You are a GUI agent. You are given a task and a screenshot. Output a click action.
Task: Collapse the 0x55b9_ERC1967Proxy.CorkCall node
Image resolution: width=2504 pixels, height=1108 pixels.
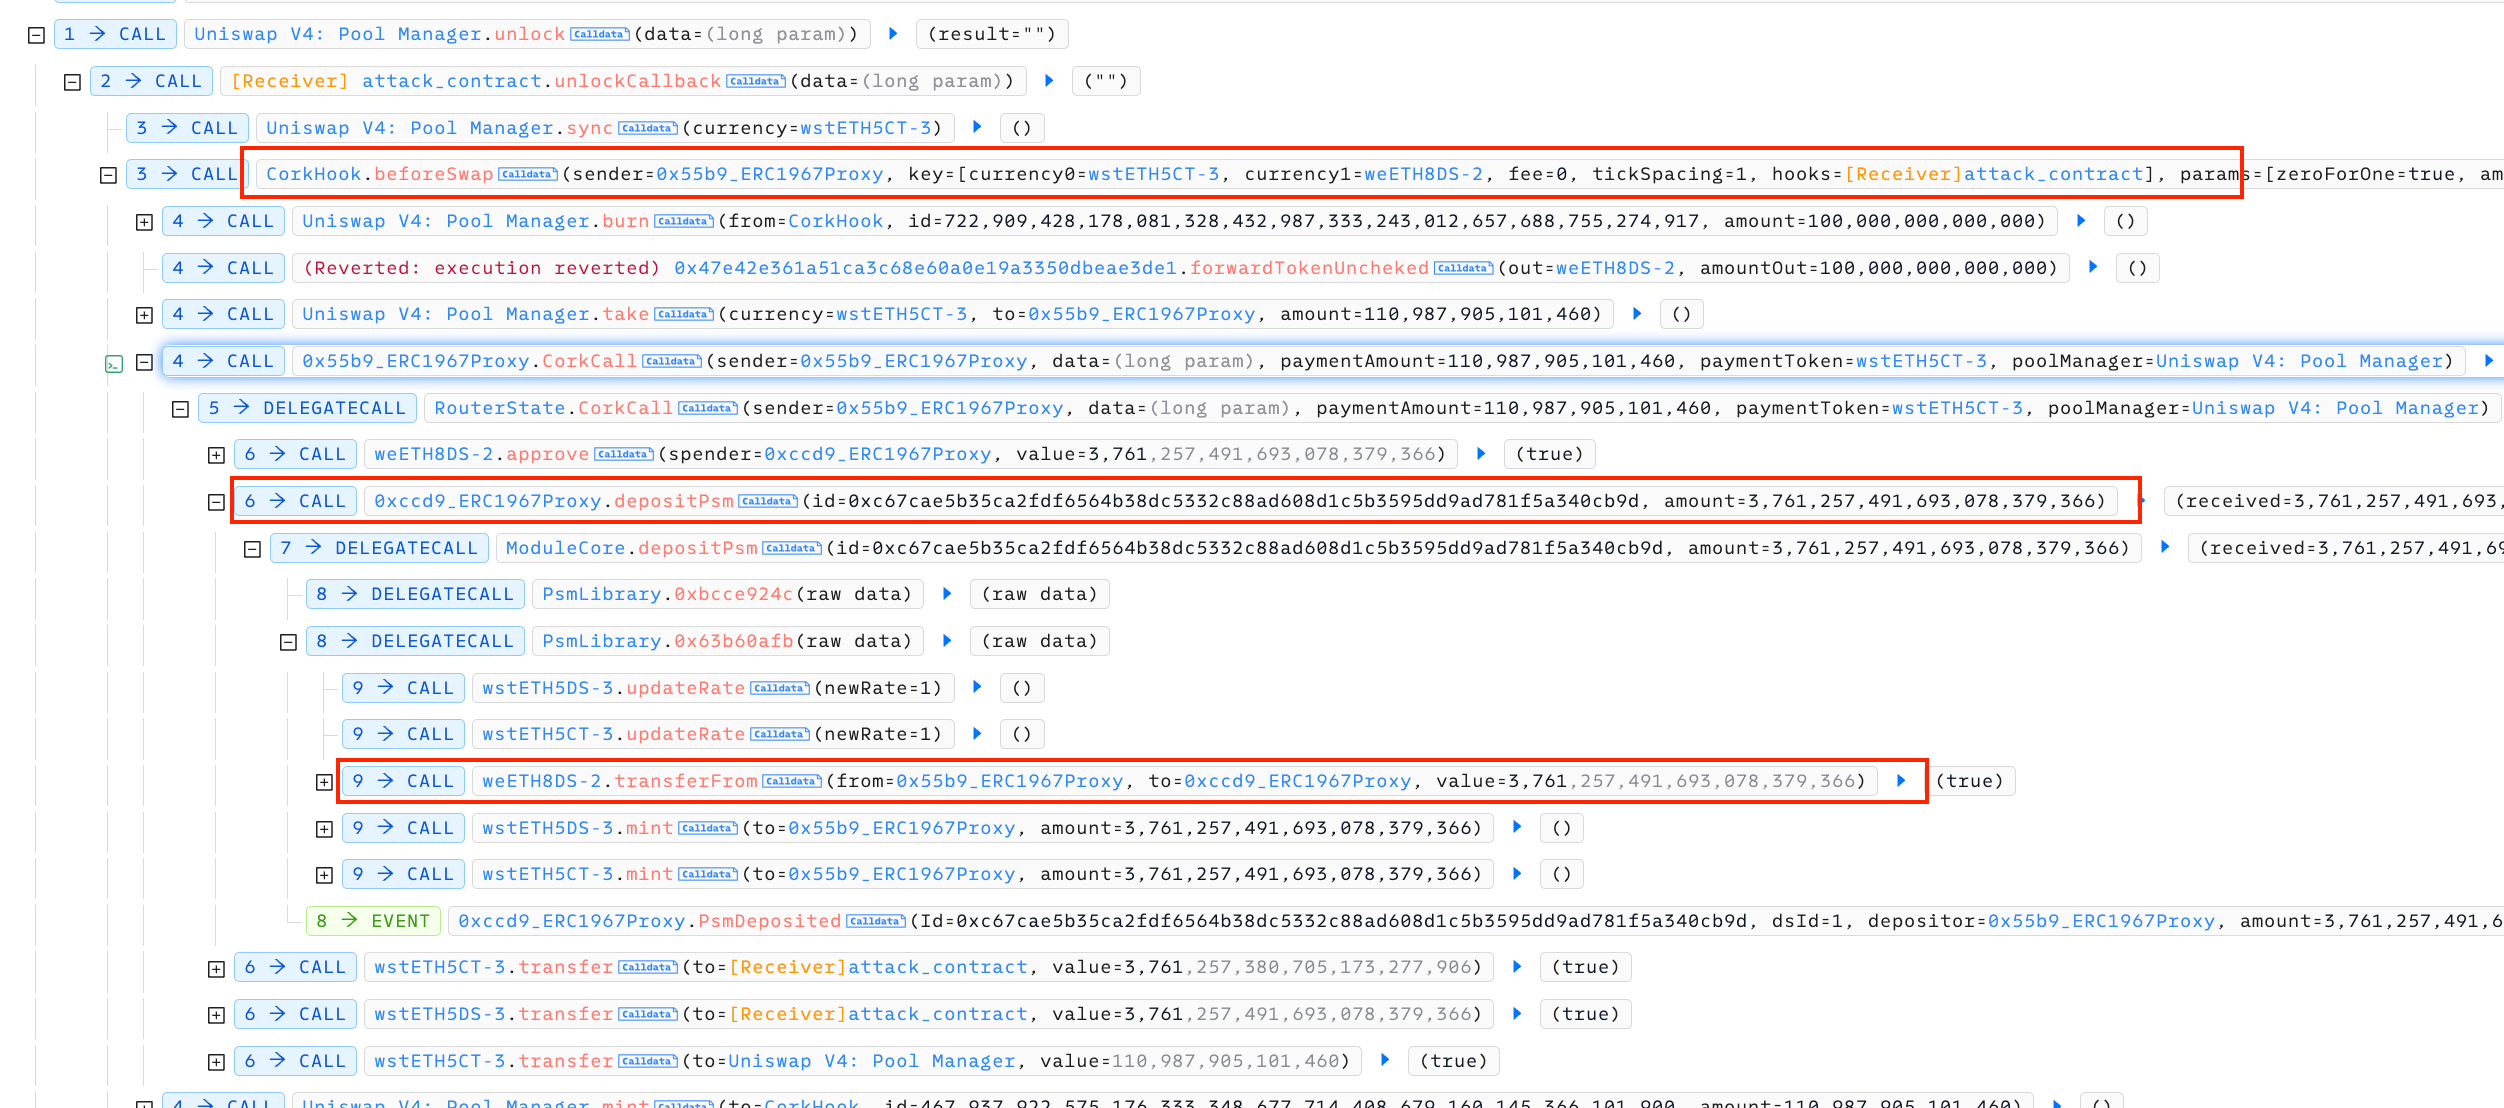point(144,362)
